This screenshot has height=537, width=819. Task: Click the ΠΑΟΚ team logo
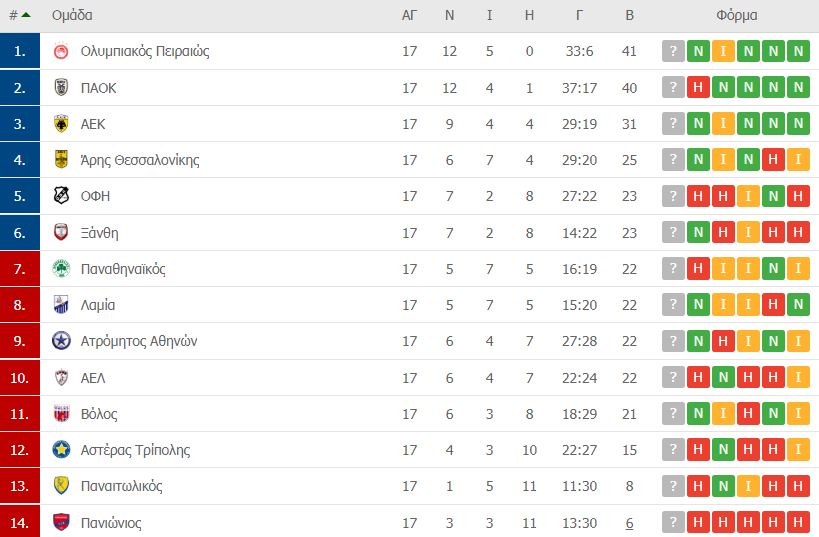tap(61, 87)
